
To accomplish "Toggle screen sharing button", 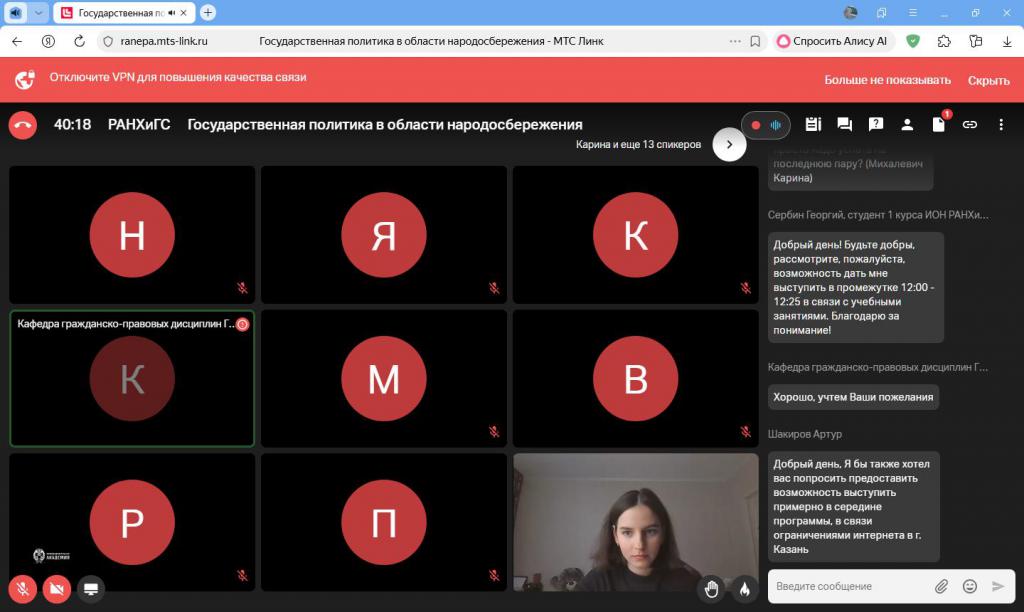I will (90, 588).
